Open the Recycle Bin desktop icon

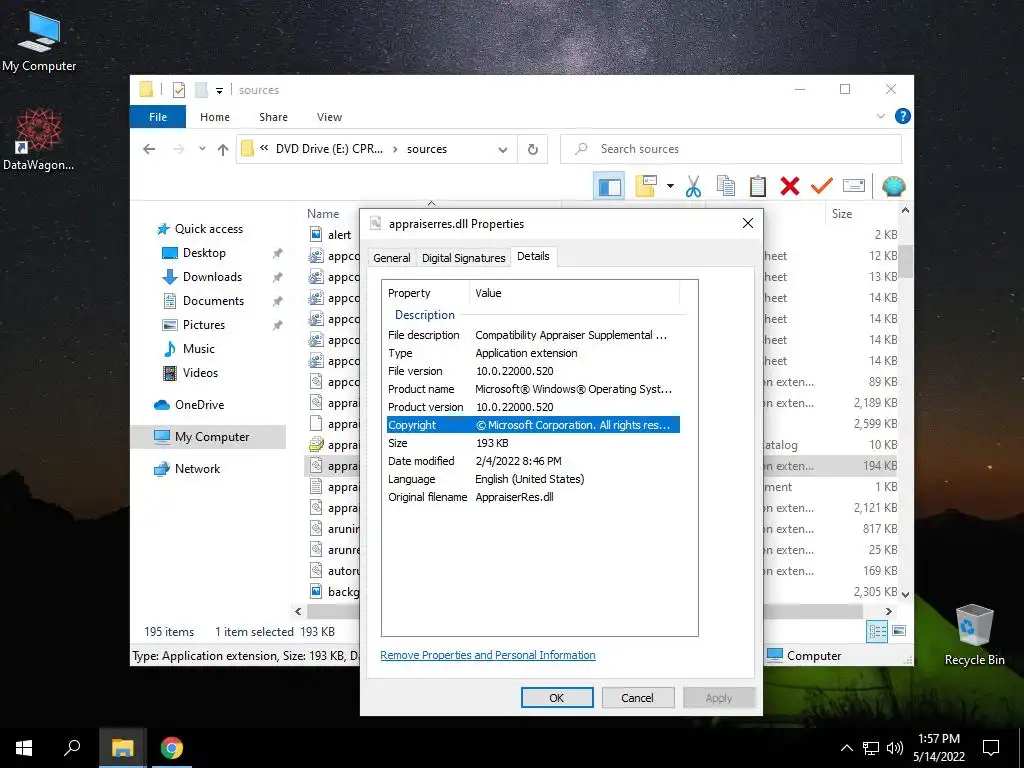(974, 635)
